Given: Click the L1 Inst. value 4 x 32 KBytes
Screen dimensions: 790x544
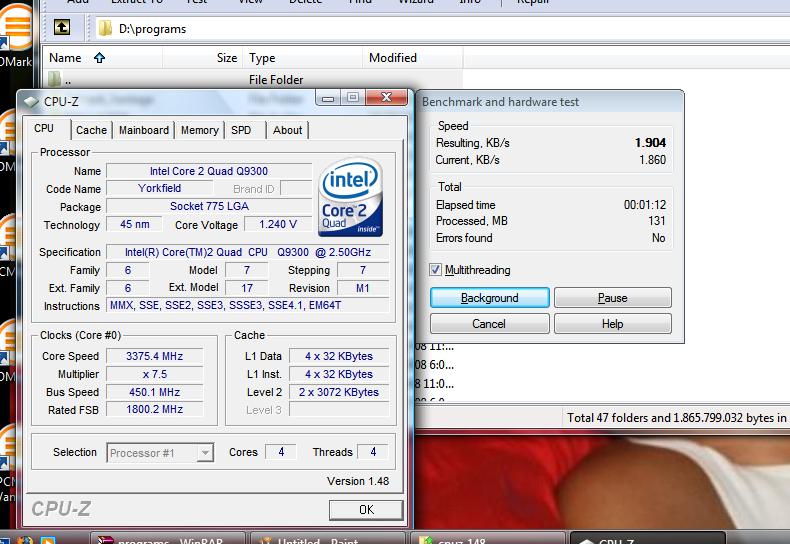Looking at the screenshot, I should (339, 374).
